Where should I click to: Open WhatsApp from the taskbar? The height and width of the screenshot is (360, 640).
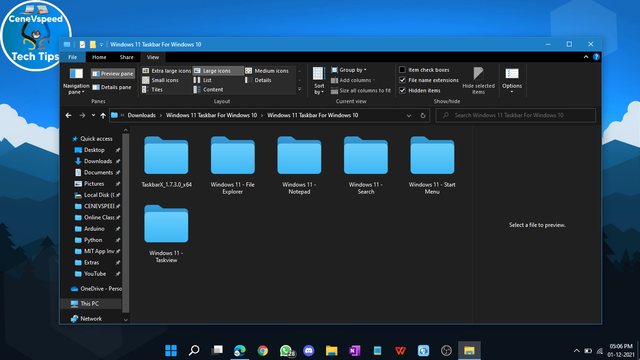(x=286, y=350)
